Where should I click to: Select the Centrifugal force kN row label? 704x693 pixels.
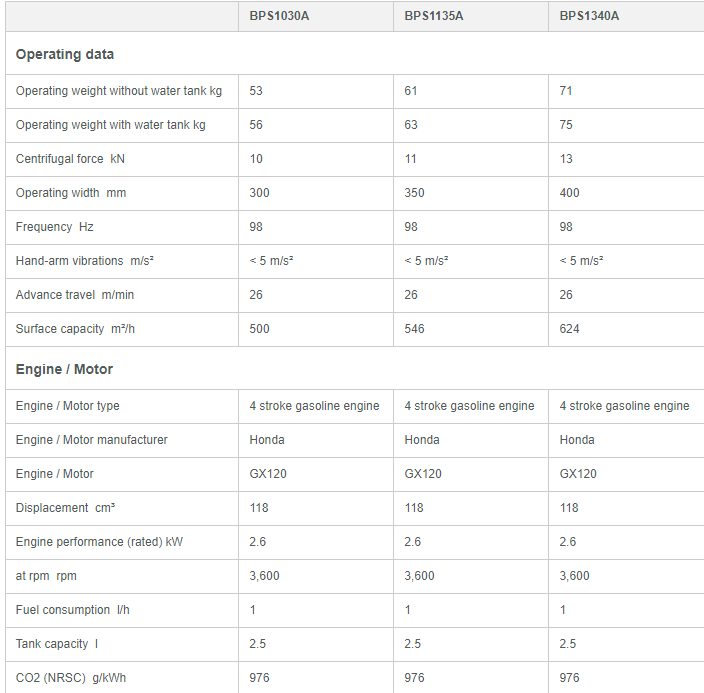click(x=70, y=159)
